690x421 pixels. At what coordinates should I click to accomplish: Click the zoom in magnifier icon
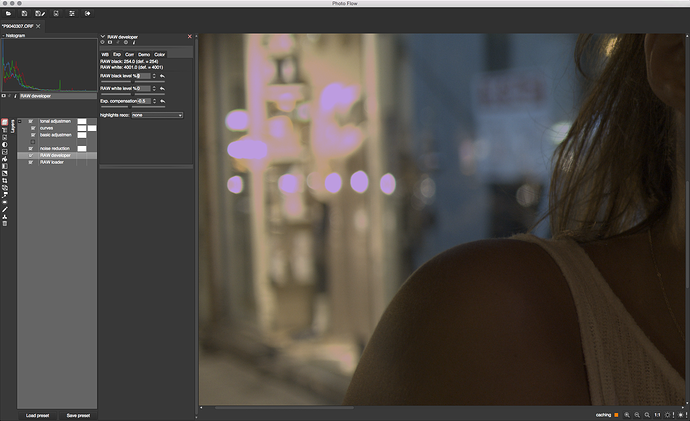tap(627, 414)
